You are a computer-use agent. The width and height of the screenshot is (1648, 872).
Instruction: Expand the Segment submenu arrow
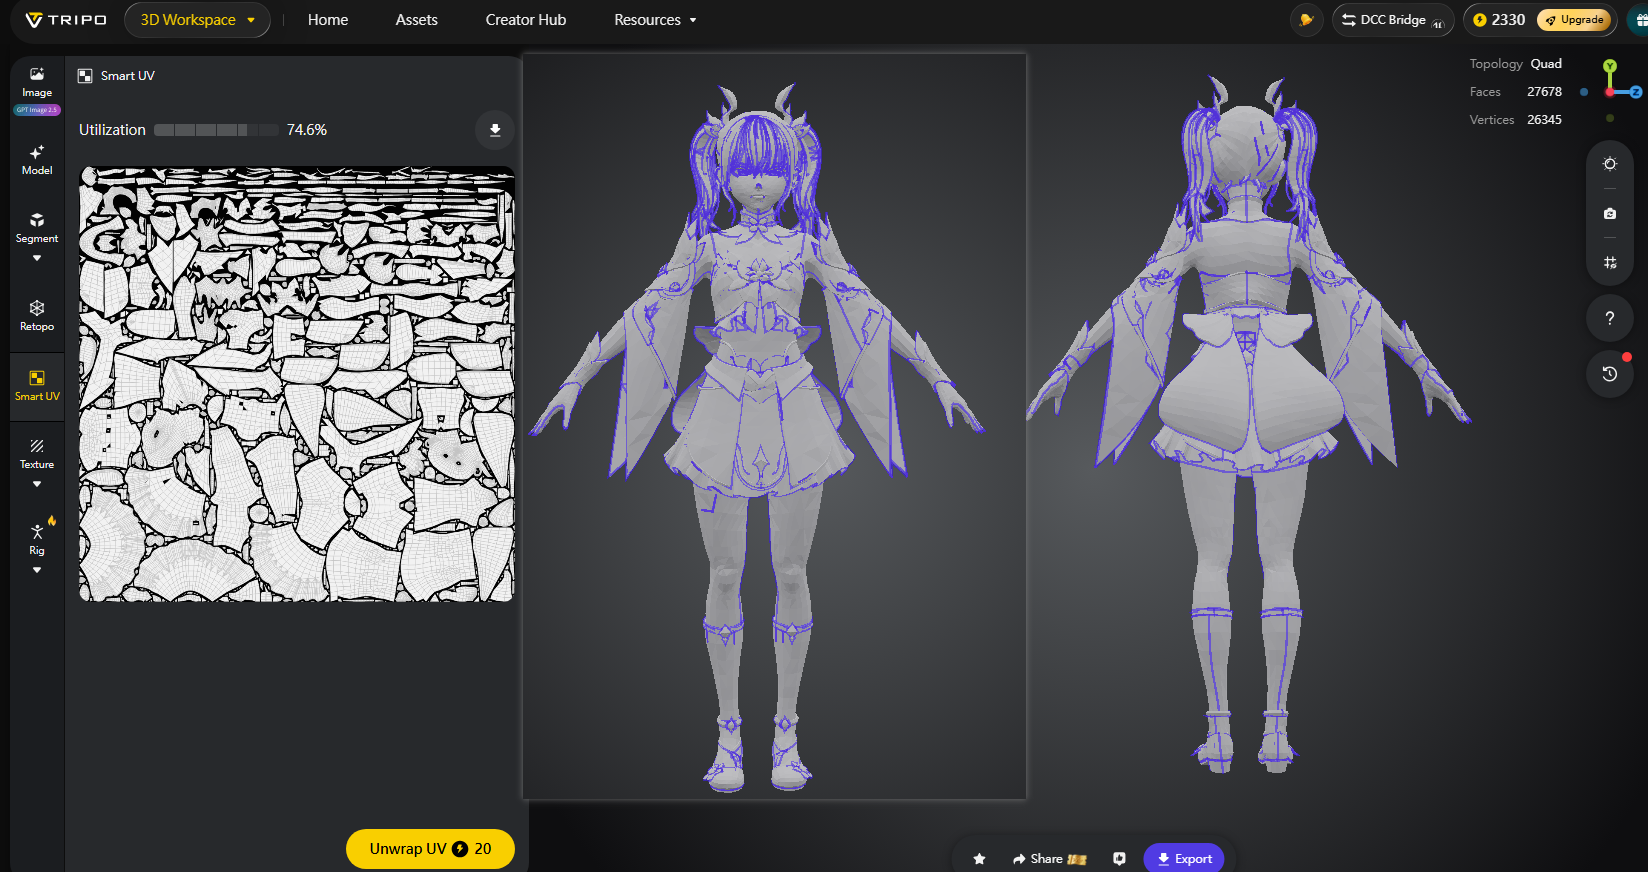point(37,258)
